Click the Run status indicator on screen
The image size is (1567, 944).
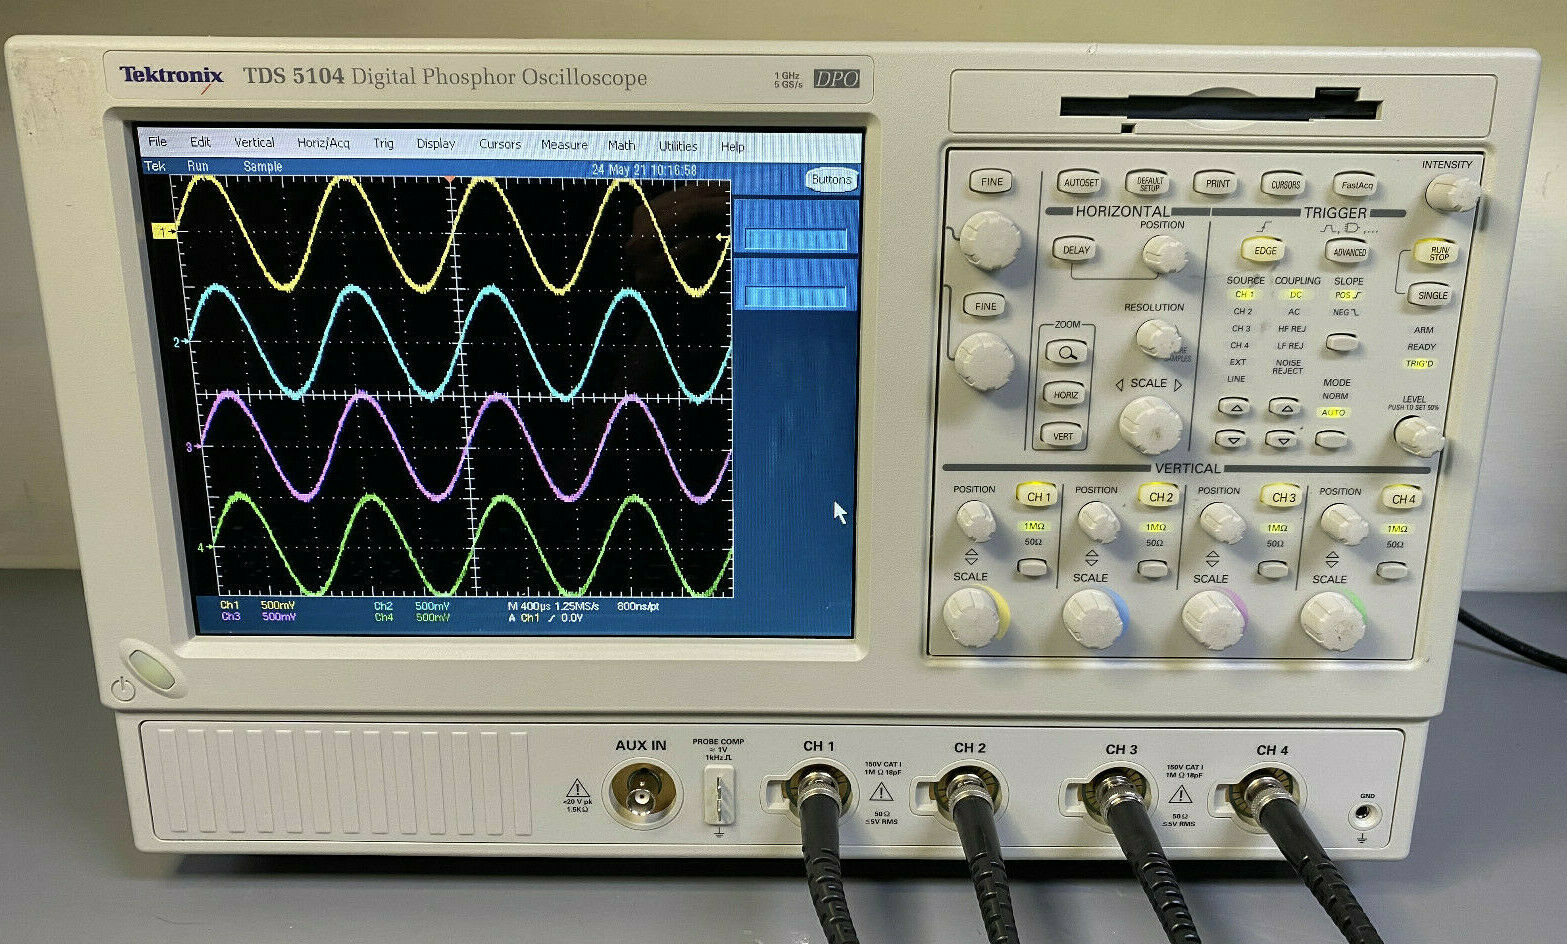(x=198, y=166)
